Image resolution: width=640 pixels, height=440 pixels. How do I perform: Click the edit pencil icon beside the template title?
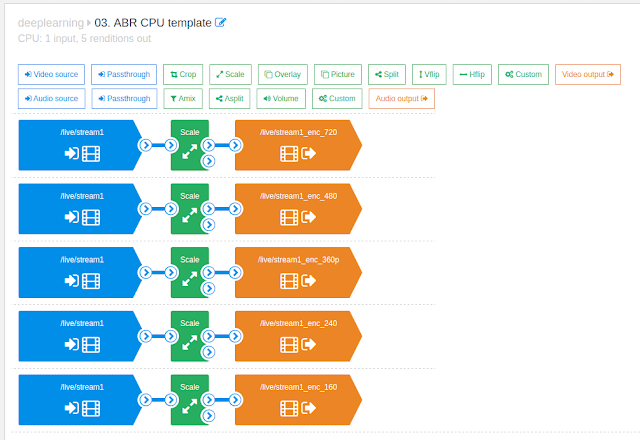point(221,23)
